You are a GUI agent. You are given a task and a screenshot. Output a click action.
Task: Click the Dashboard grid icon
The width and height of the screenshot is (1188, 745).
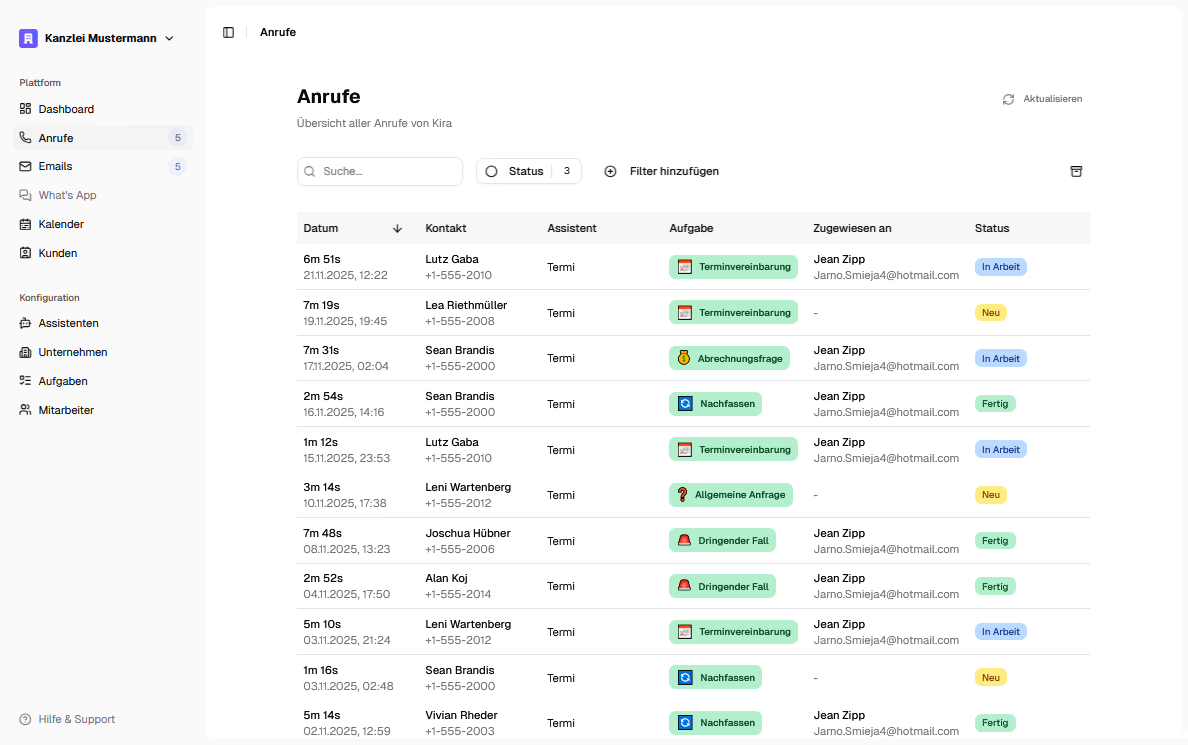(x=25, y=109)
